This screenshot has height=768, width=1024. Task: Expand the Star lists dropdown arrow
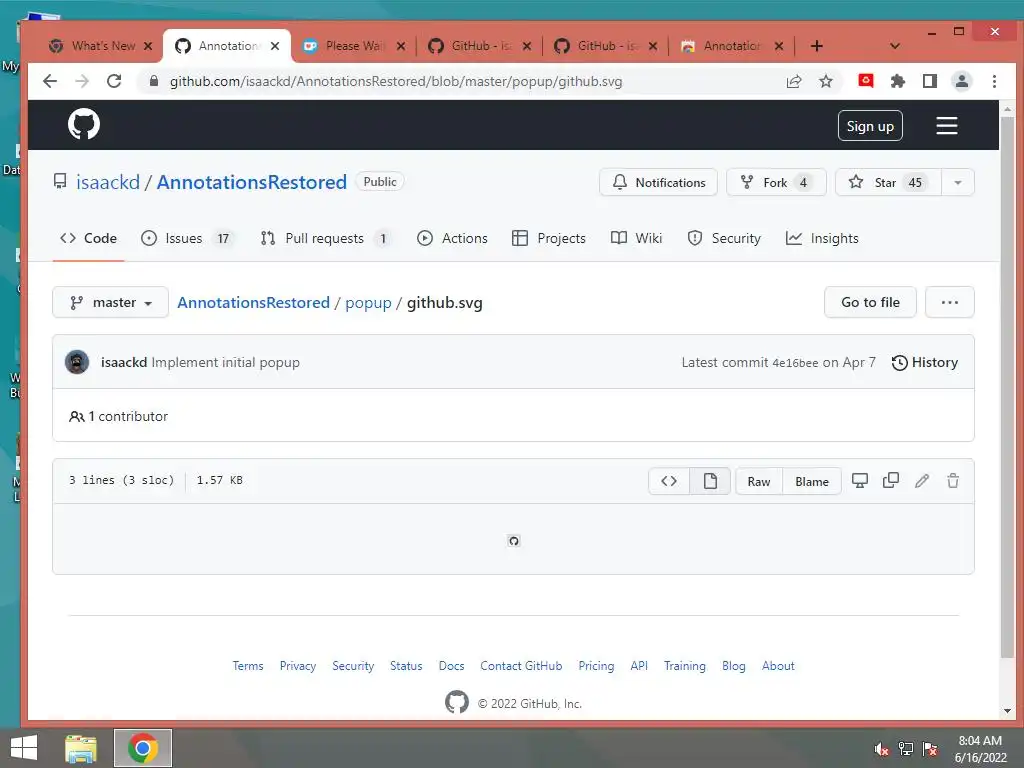tap(958, 182)
